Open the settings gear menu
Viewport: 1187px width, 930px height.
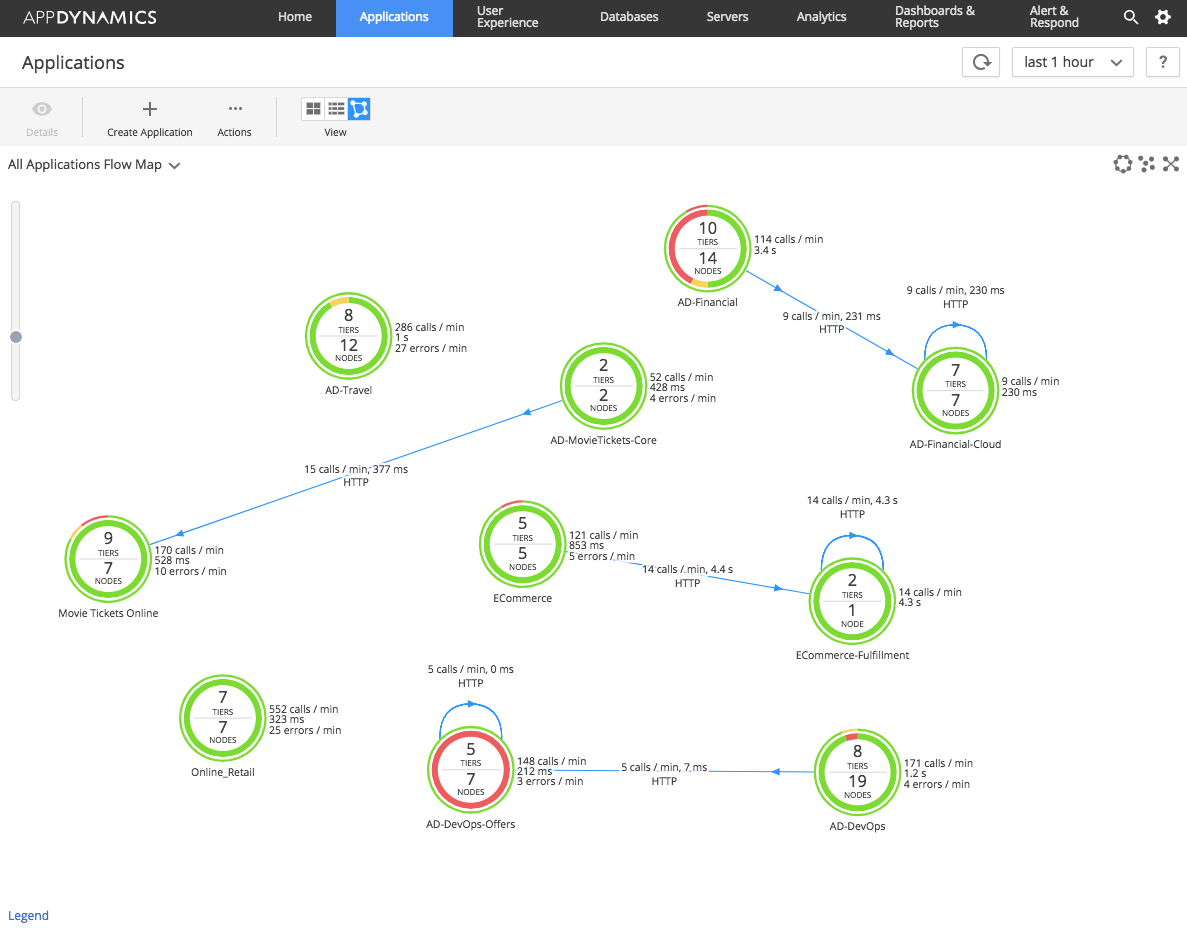coord(1163,17)
